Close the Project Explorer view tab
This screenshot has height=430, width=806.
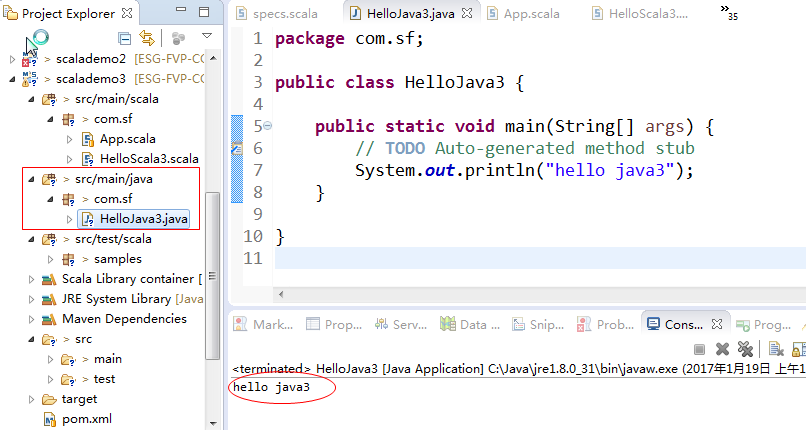click(126, 13)
